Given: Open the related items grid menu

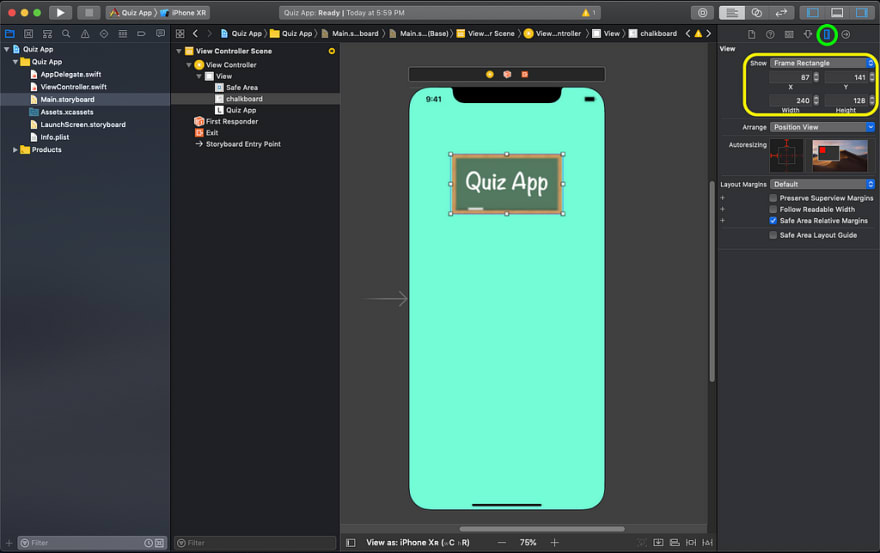Looking at the screenshot, I should click(180, 34).
